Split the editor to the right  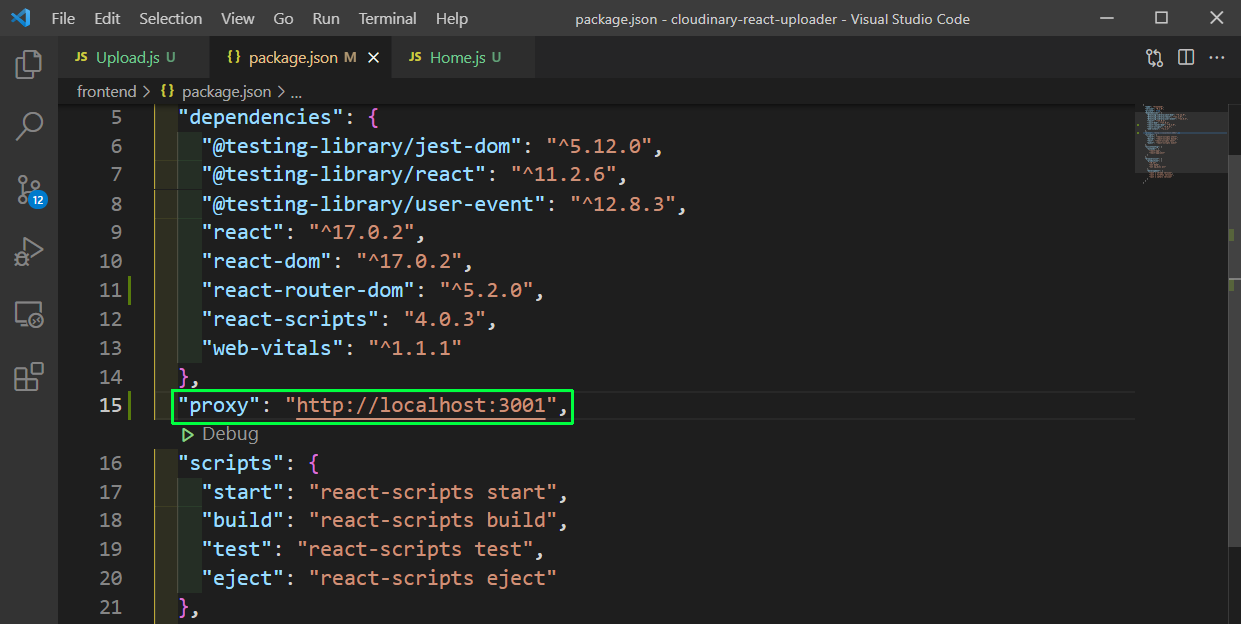click(x=1186, y=58)
